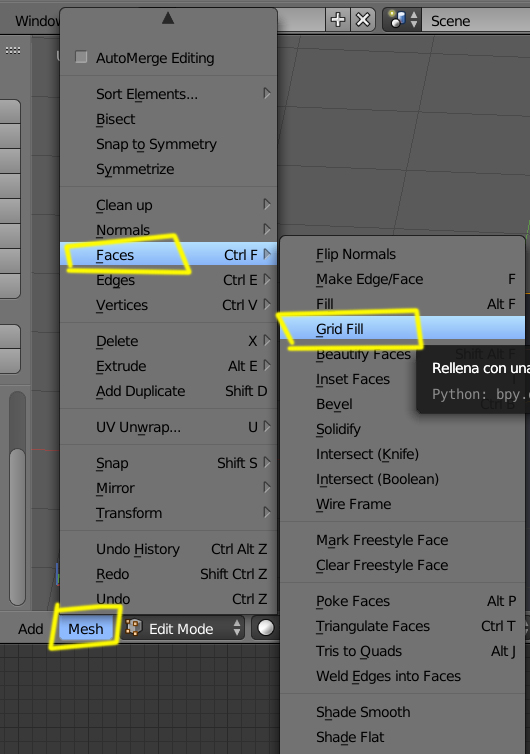Screen dimensions: 530x754
Task: Open the Window menu in top bar
Action: pyautogui.click(x=37, y=21)
